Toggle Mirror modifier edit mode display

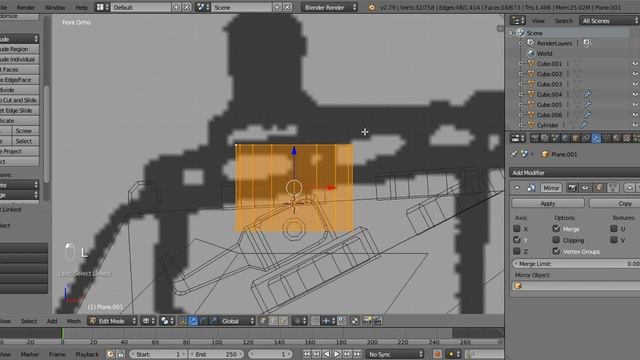(x=599, y=188)
